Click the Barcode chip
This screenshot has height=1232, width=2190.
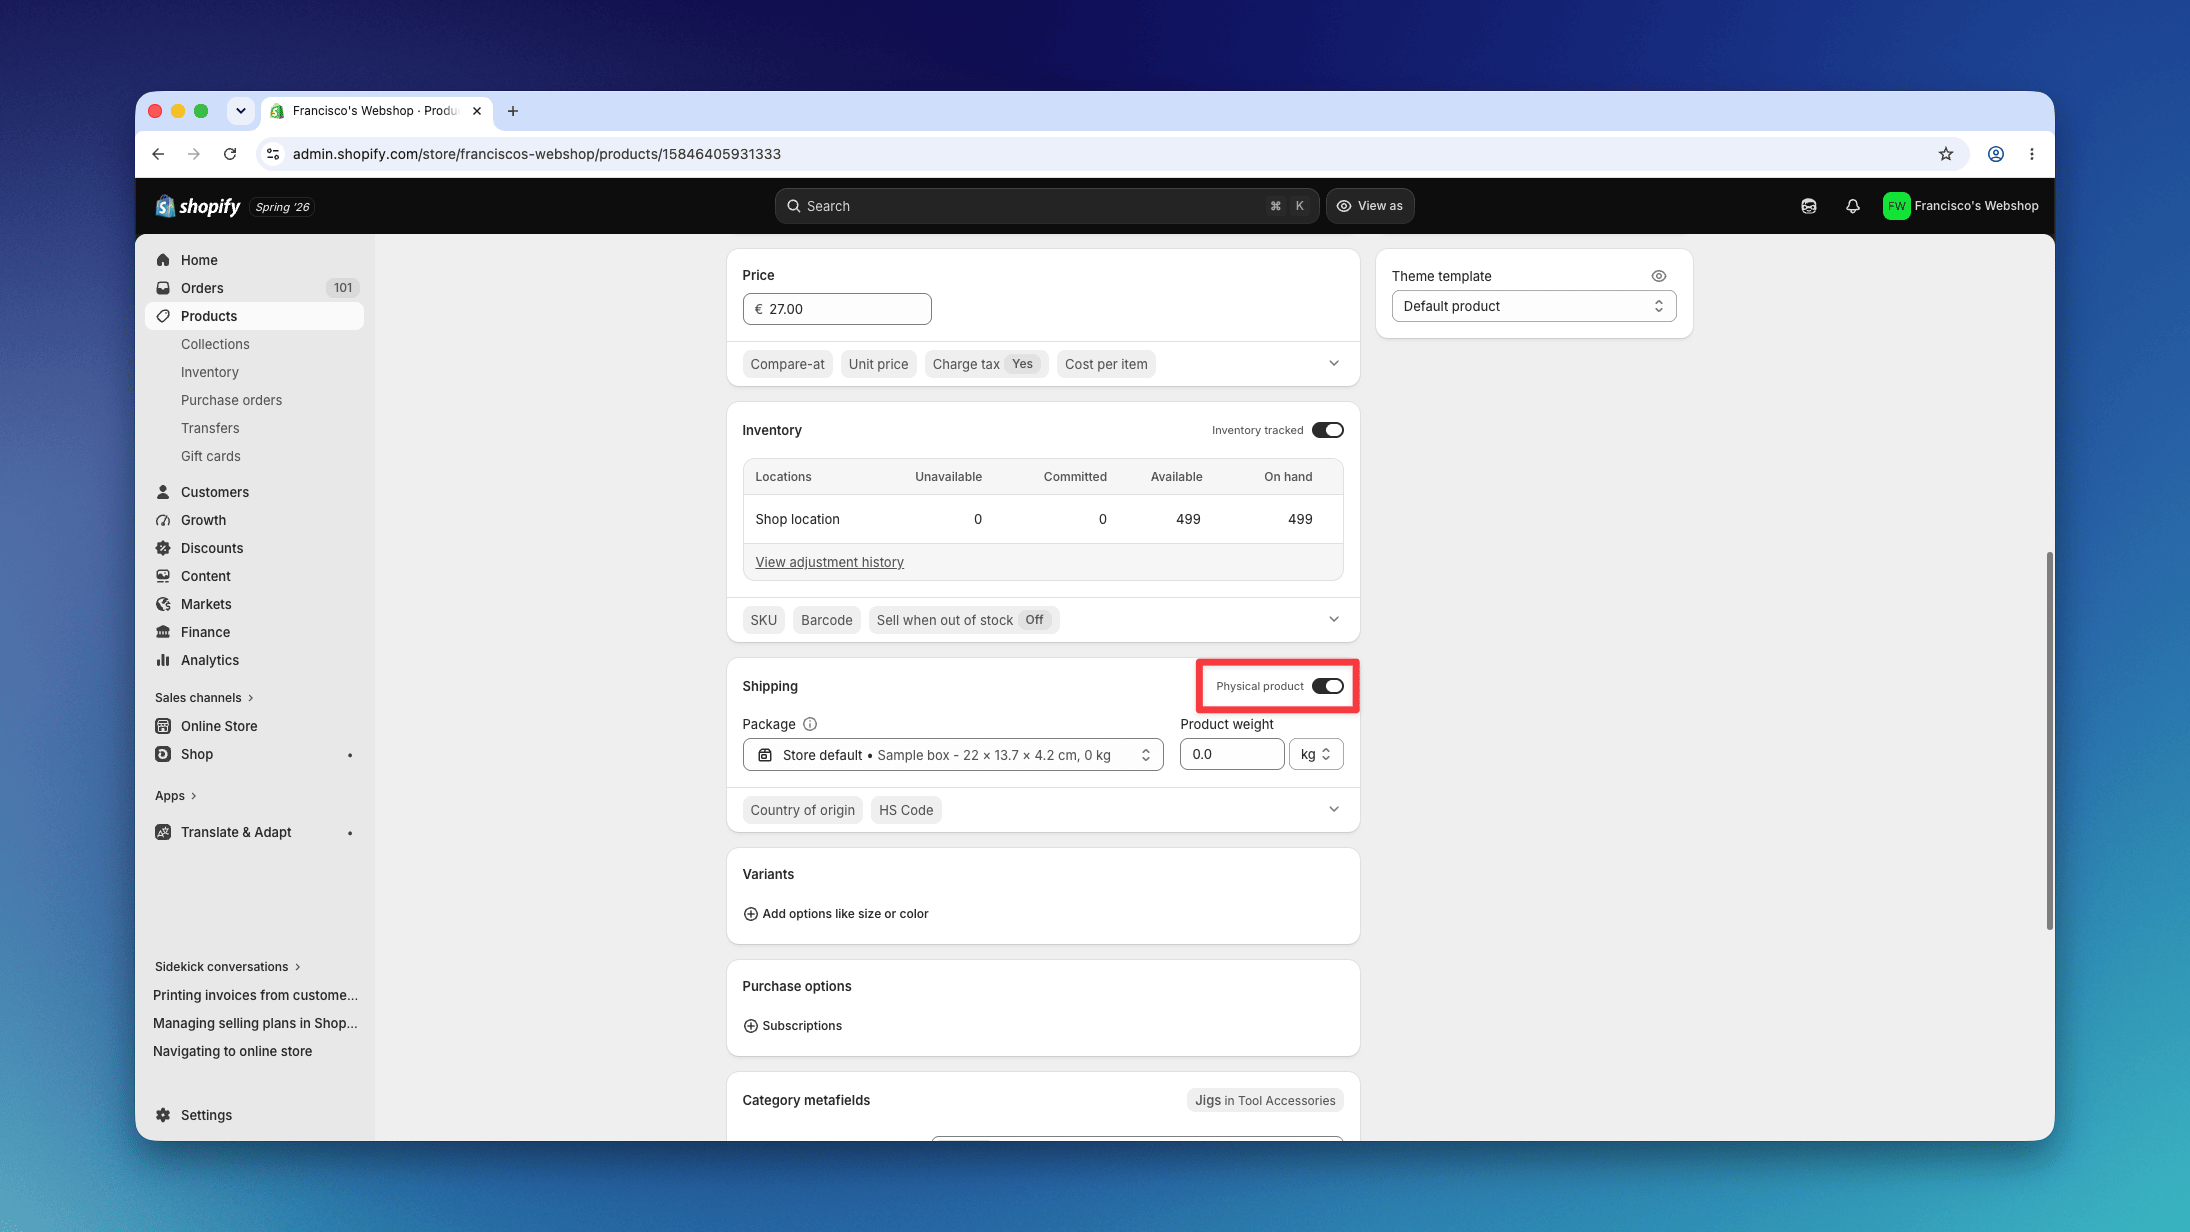(x=826, y=620)
